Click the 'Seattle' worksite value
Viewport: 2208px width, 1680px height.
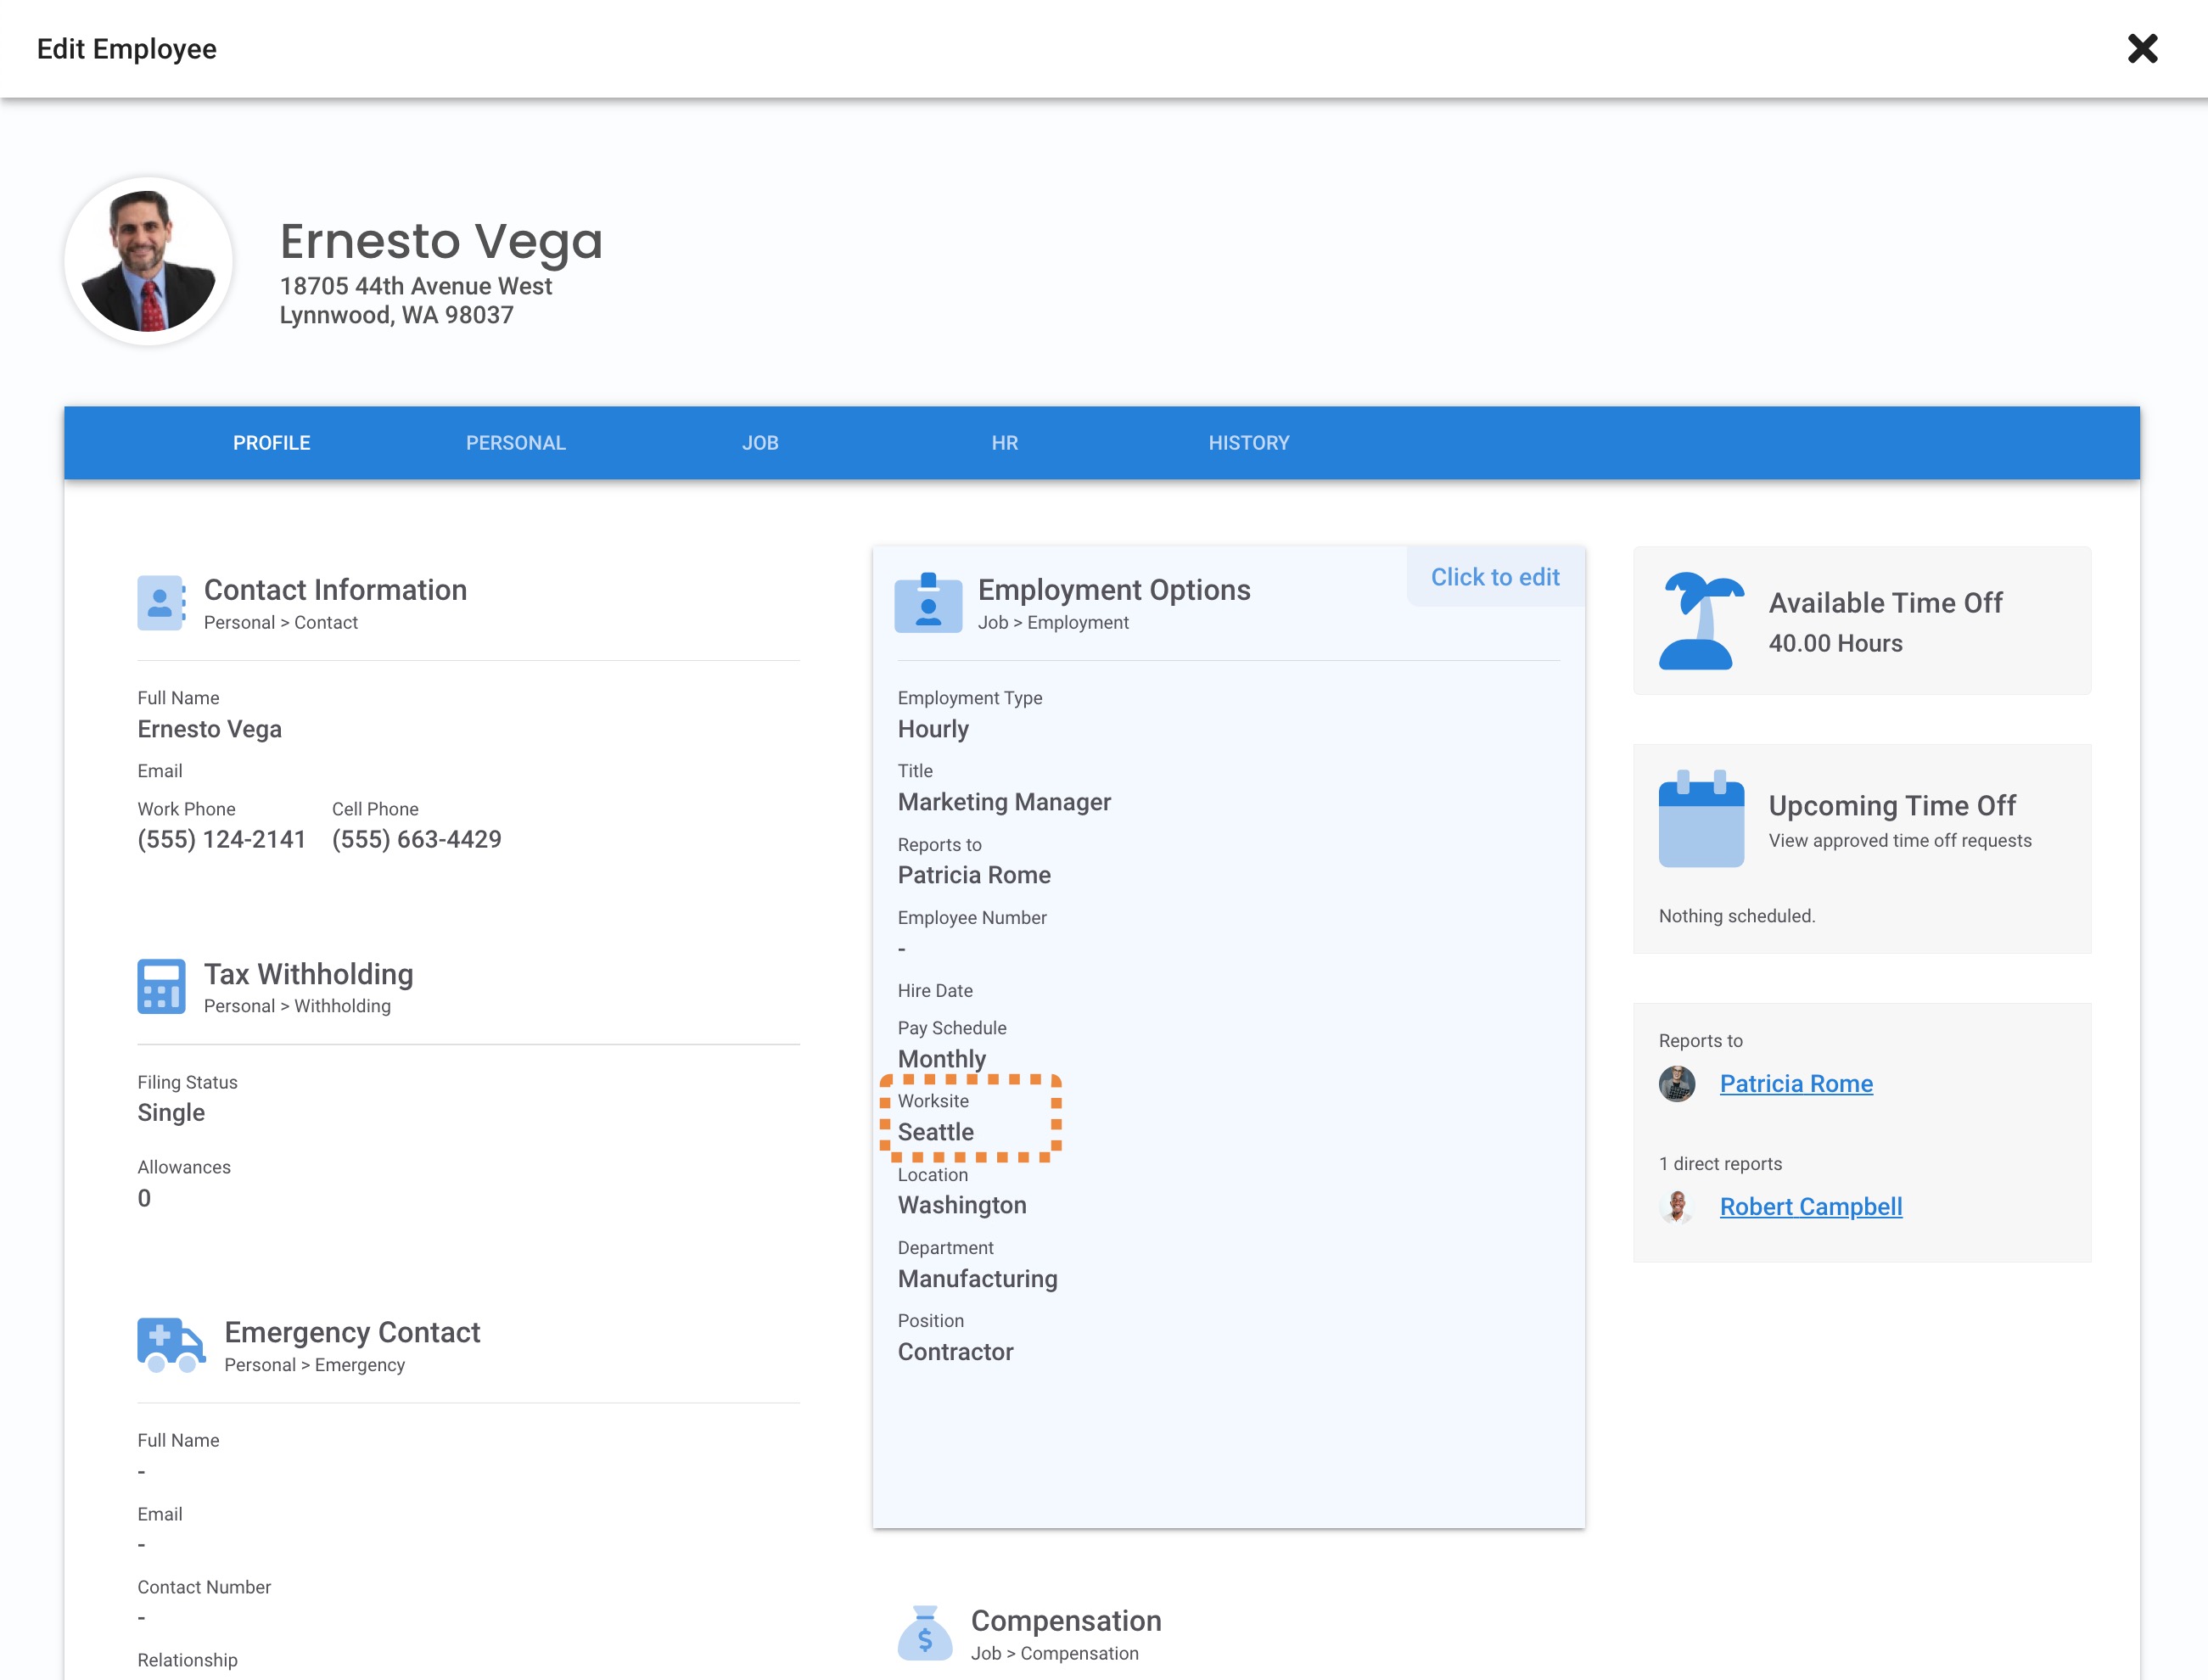[936, 1132]
